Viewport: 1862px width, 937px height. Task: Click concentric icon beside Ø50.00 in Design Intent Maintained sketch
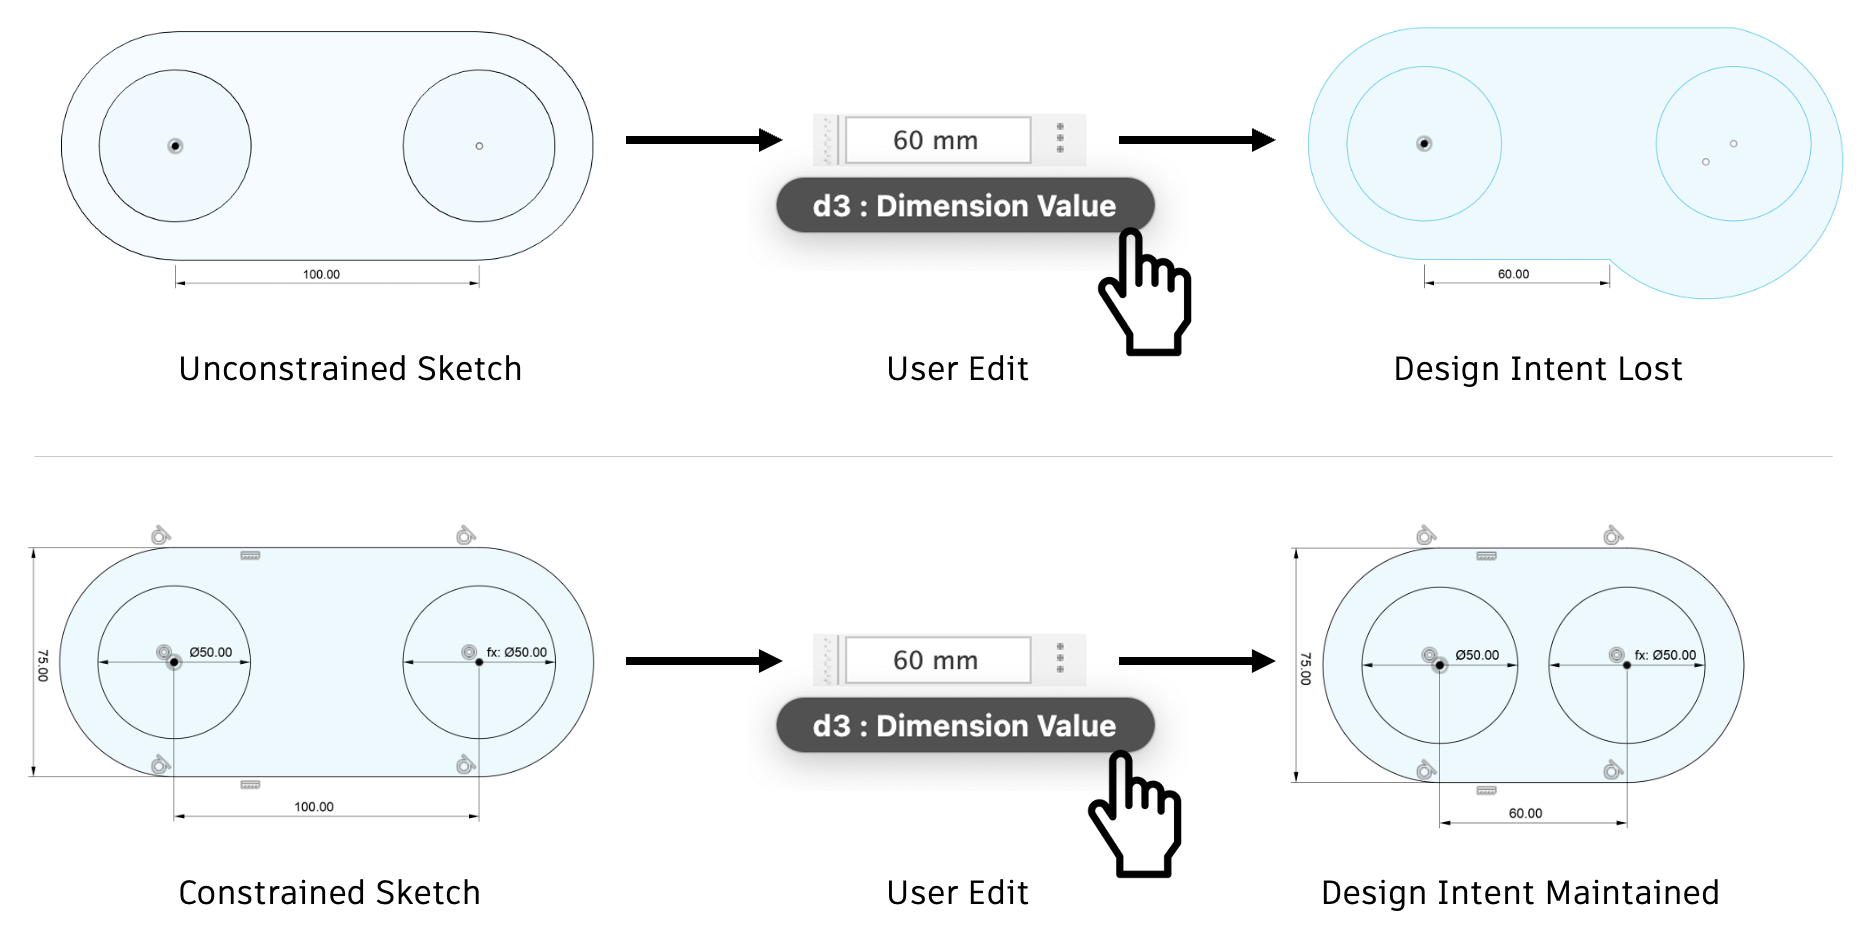coord(1430,655)
